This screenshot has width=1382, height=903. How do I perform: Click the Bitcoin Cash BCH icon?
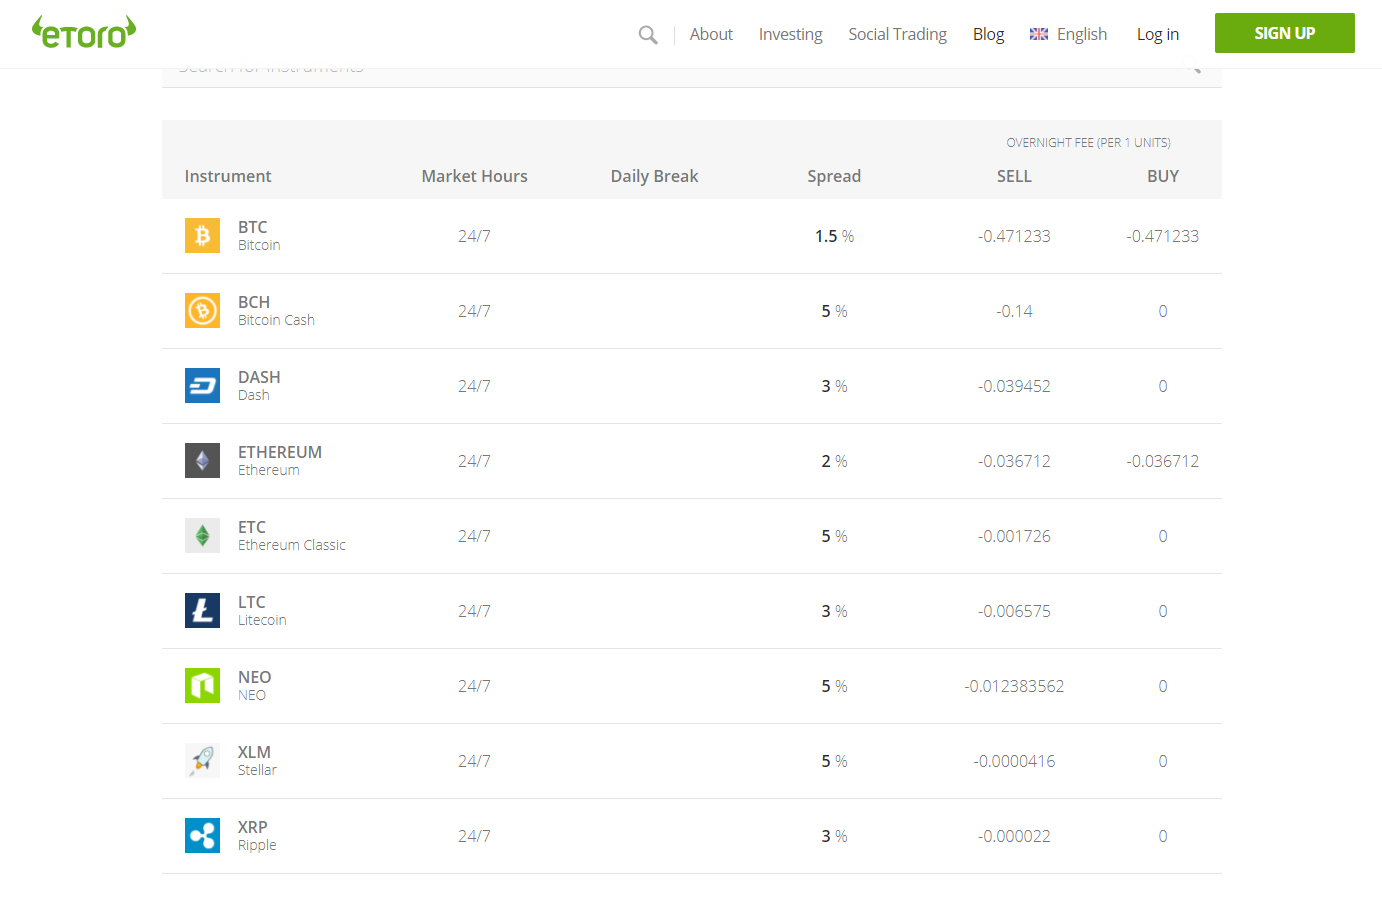202,311
